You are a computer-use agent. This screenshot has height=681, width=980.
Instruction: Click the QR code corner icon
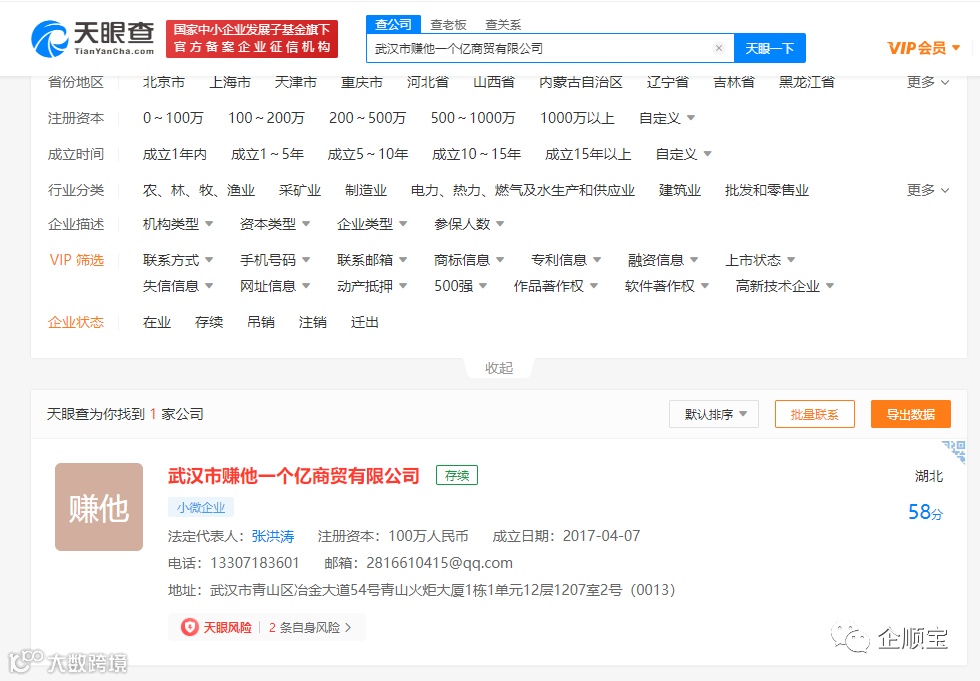click(x=954, y=451)
